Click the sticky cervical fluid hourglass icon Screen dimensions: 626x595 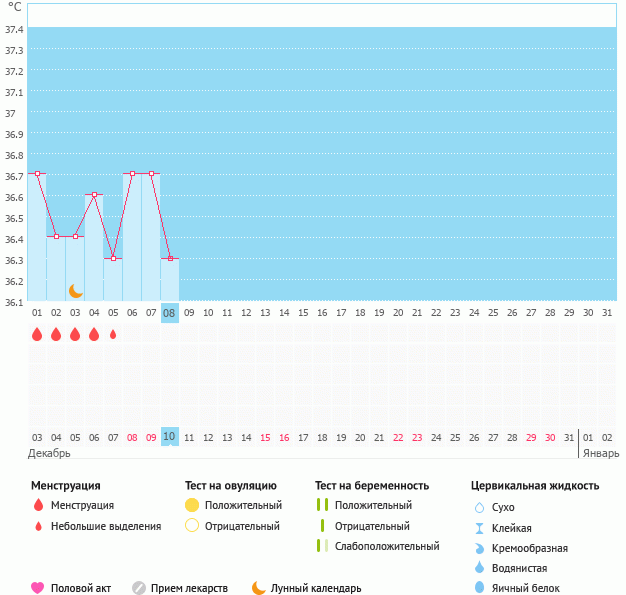[x=479, y=528]
